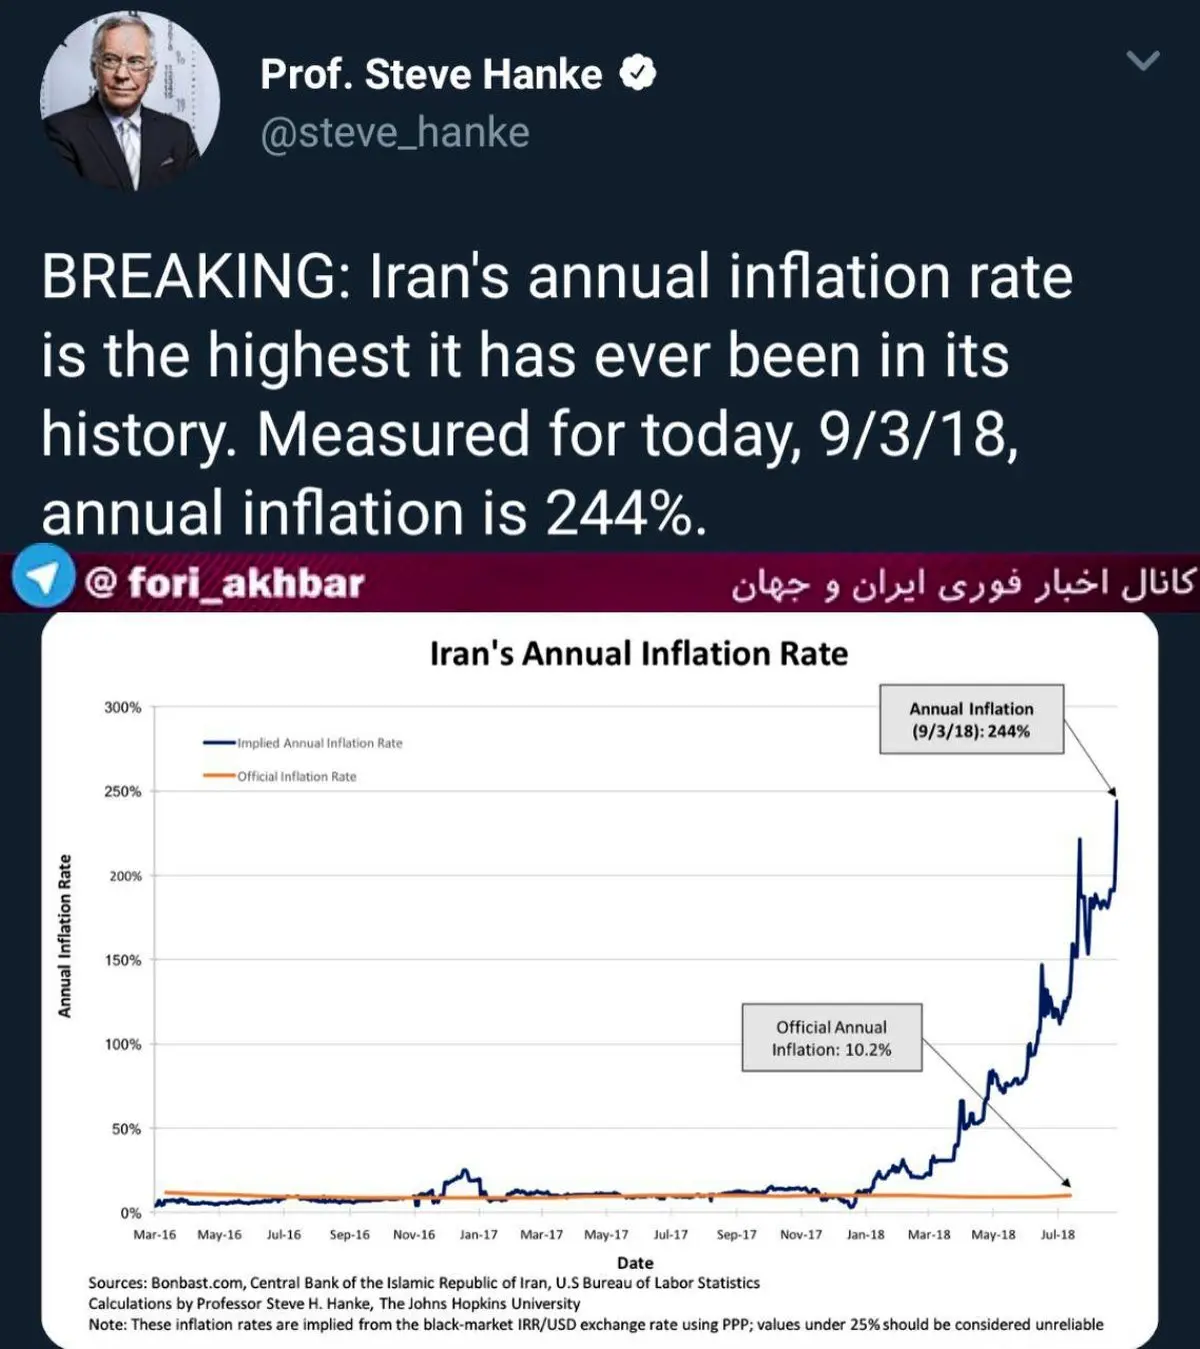Click the Jan-18 date axis label
The width and height of the screenshot is (1200, 1349).
tap(865, 1234)
